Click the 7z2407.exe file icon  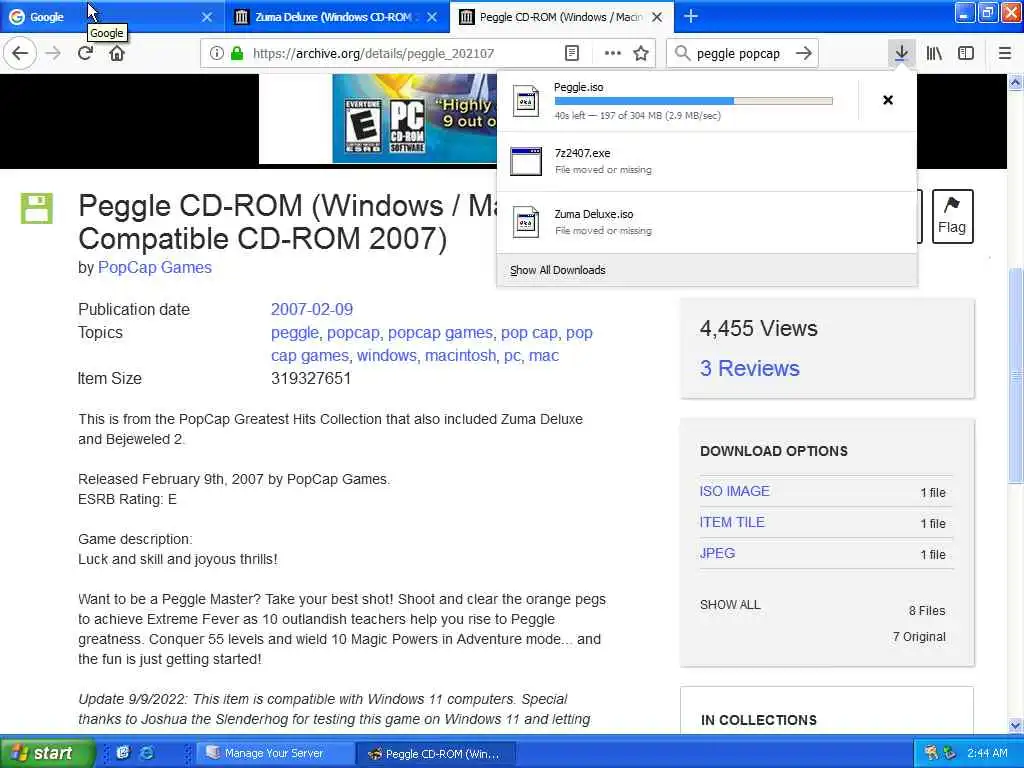(526, 161)
